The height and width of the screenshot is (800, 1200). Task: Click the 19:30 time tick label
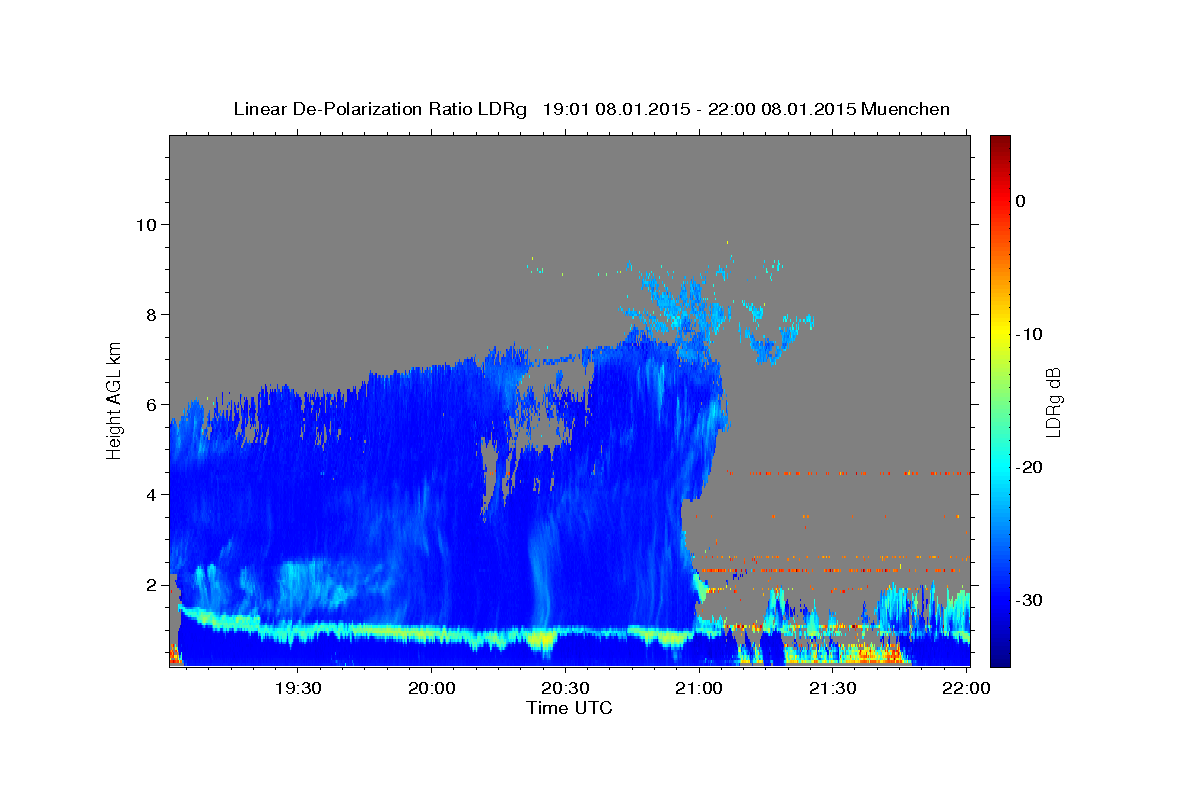tap(298, 688)
